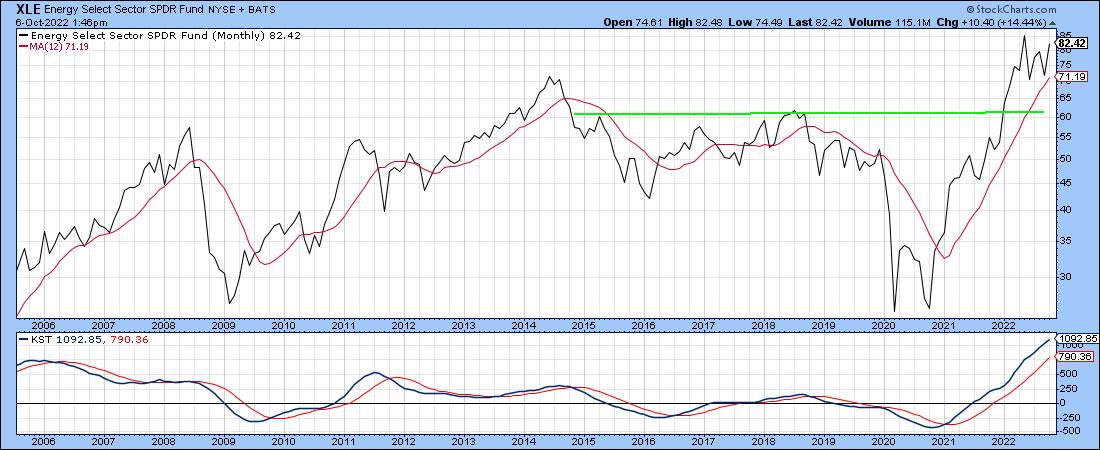This screenshot has height=450, width=1100.
Task: Click the boxed 71.19 moving average tag
Action: [1072, 77]
